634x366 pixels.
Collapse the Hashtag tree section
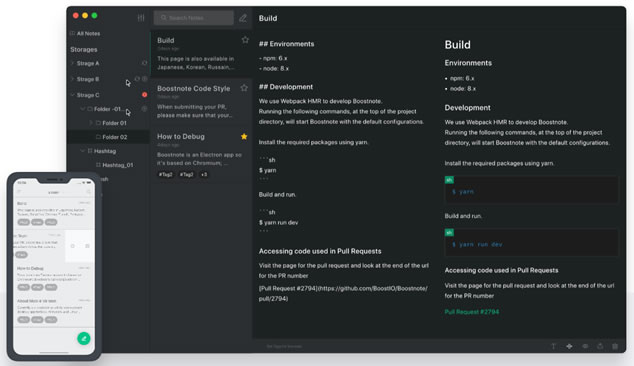pos(82,151)
